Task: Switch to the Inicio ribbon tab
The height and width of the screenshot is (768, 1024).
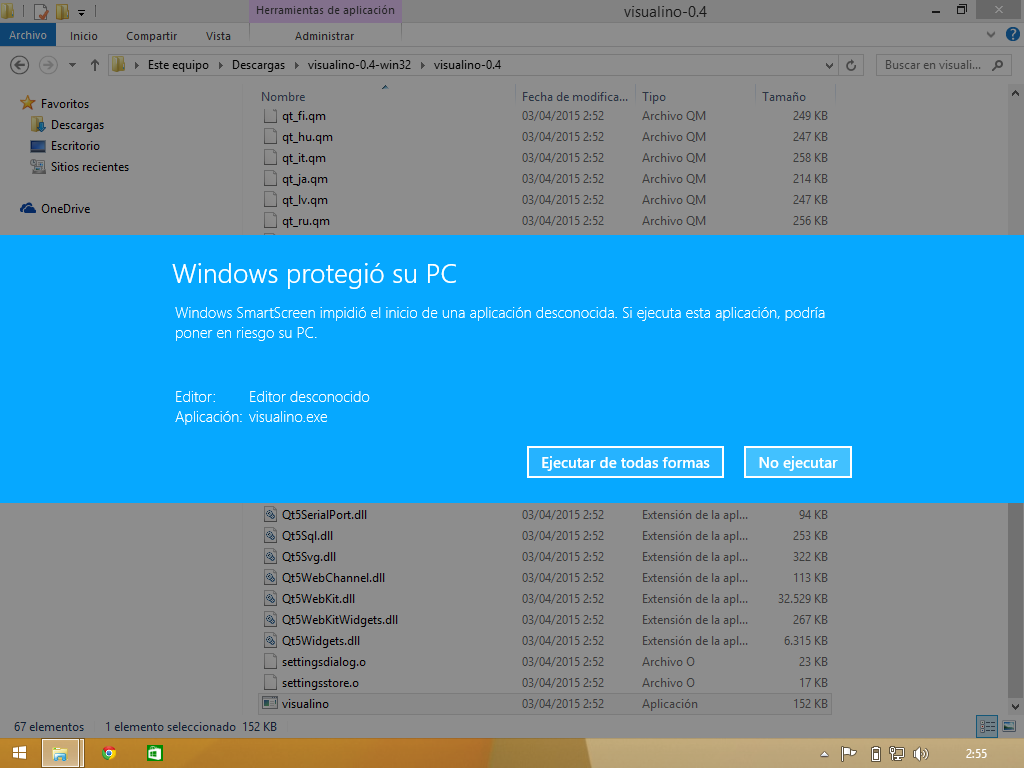Action: click(84, 36)
